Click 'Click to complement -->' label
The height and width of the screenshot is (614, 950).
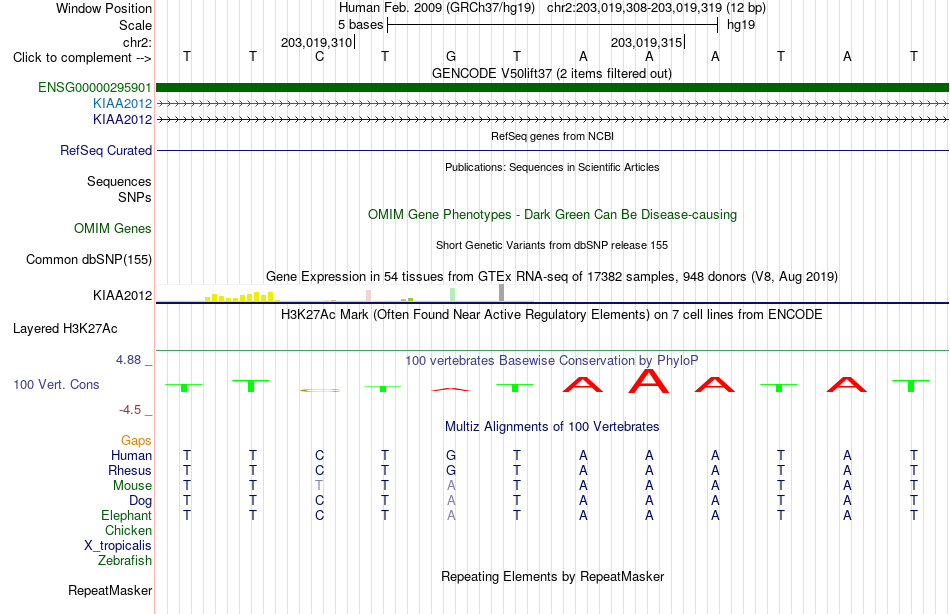[82, 58]
